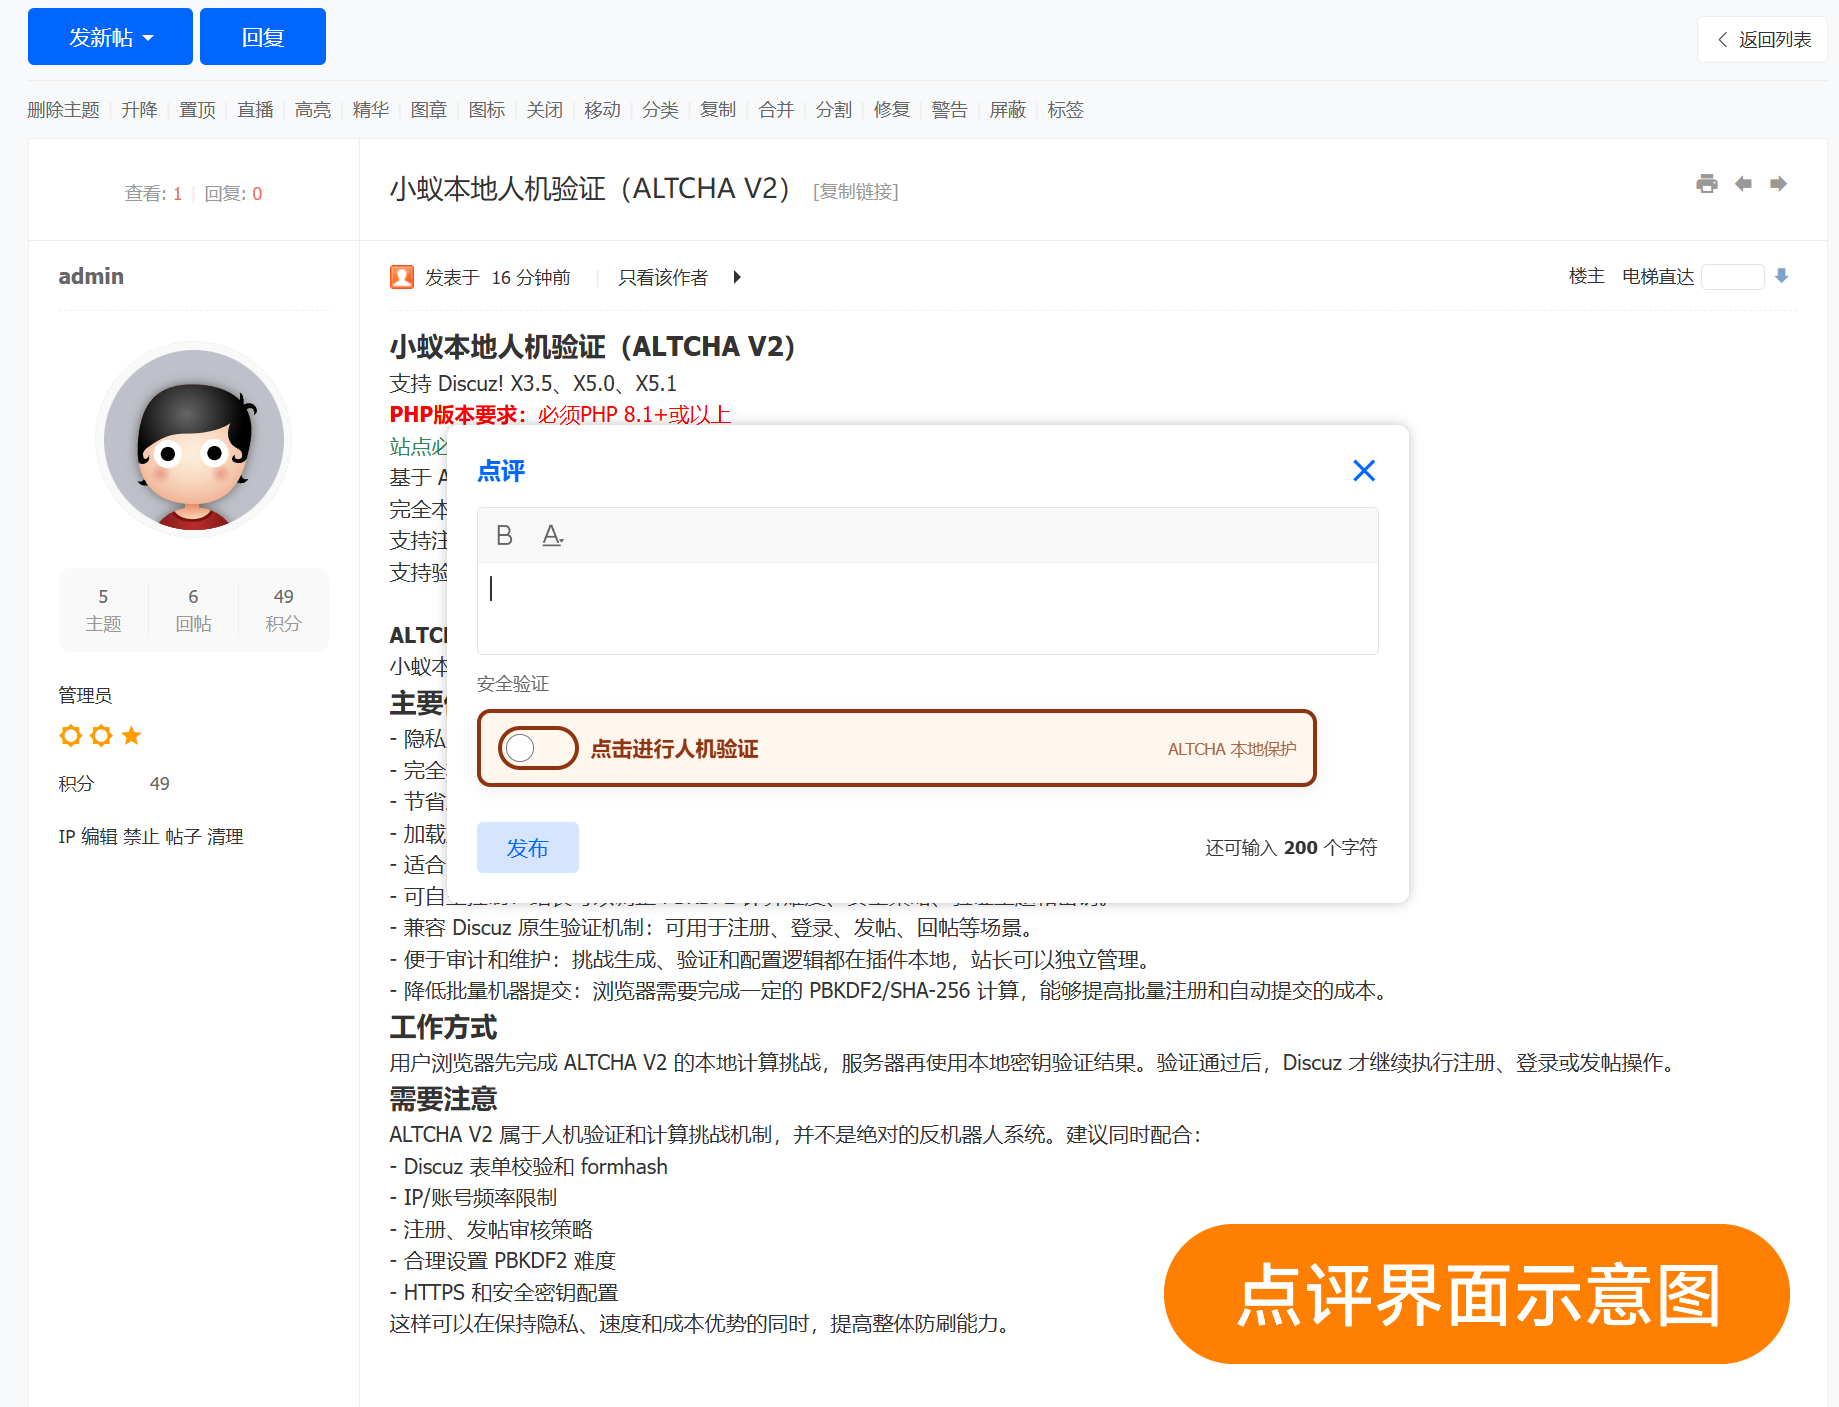Select 精华 moderation option

pos(371,110)
